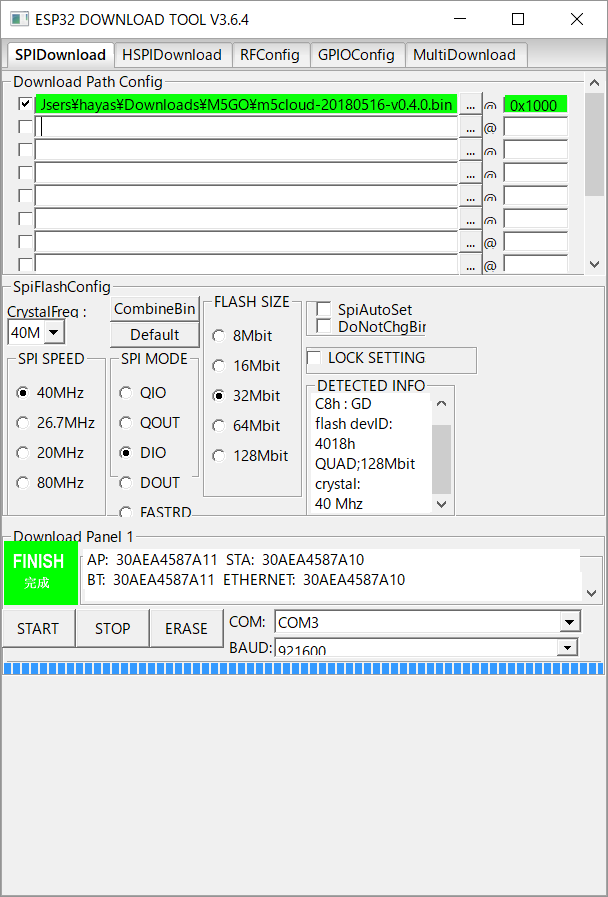This screenshot has width=608, height=897.
Task: Expand the MAC address info down arrow
Action: pyautogui.click(x=592, y=593)
